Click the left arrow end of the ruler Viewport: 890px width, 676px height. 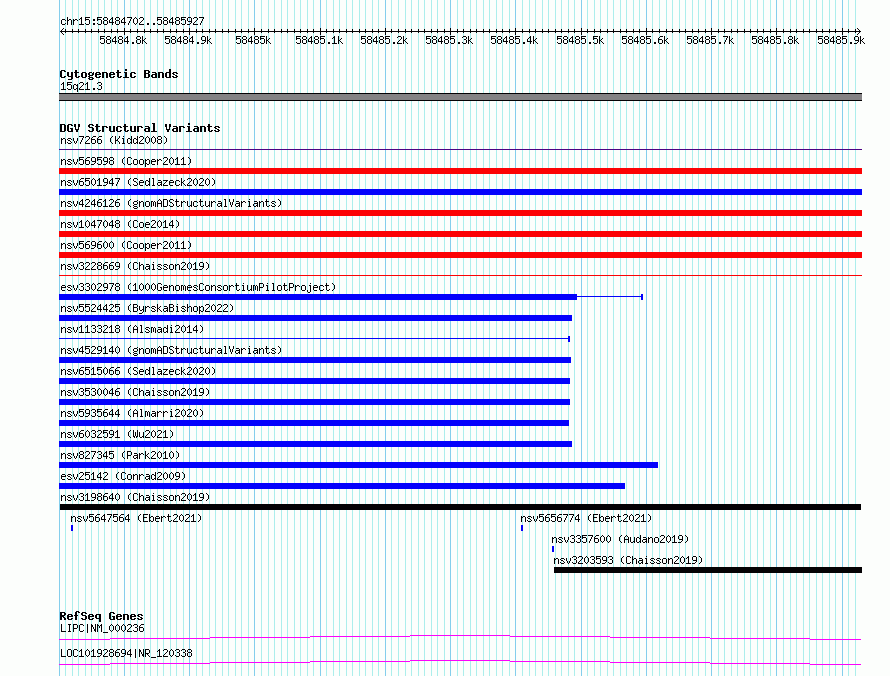tap(62, 31)
